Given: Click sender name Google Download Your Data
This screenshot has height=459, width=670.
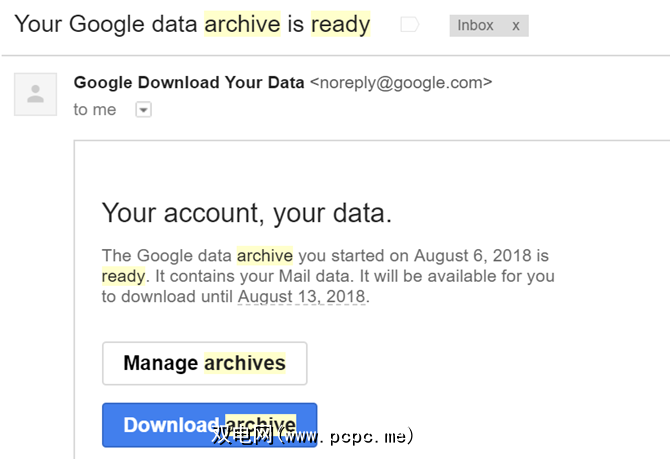Looking at the screenshot, I should tap(189, 83).
